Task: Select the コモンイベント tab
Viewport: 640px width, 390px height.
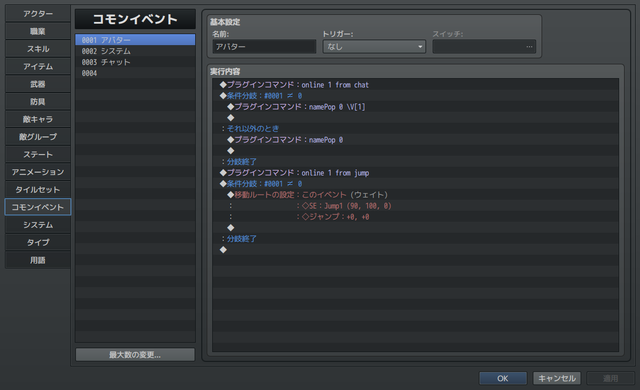Action: click(38, 207)
